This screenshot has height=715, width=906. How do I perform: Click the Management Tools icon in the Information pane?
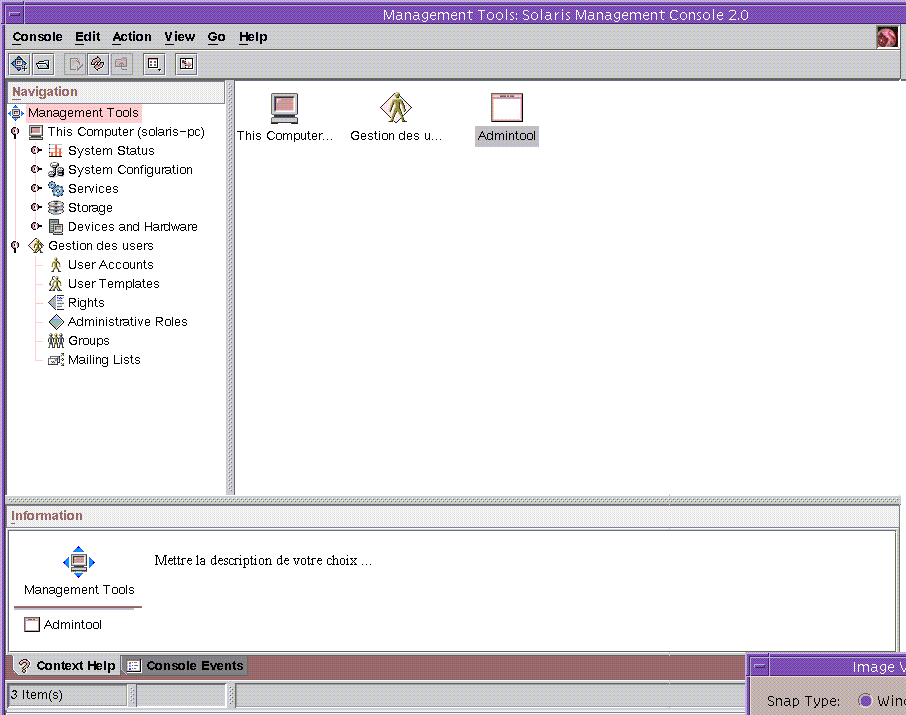click(79, 562)
